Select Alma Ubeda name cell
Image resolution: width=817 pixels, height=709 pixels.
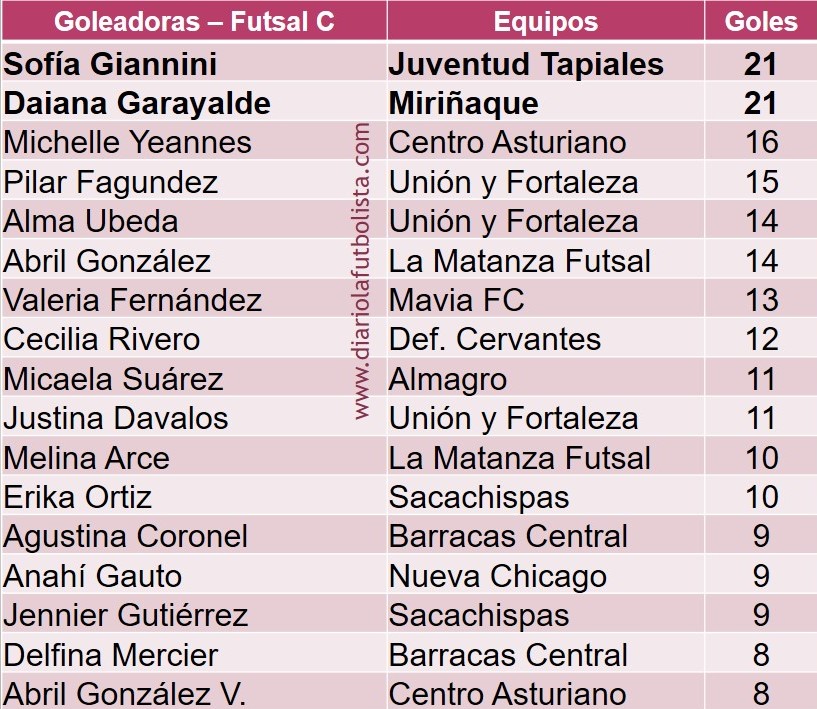point(177,221)
